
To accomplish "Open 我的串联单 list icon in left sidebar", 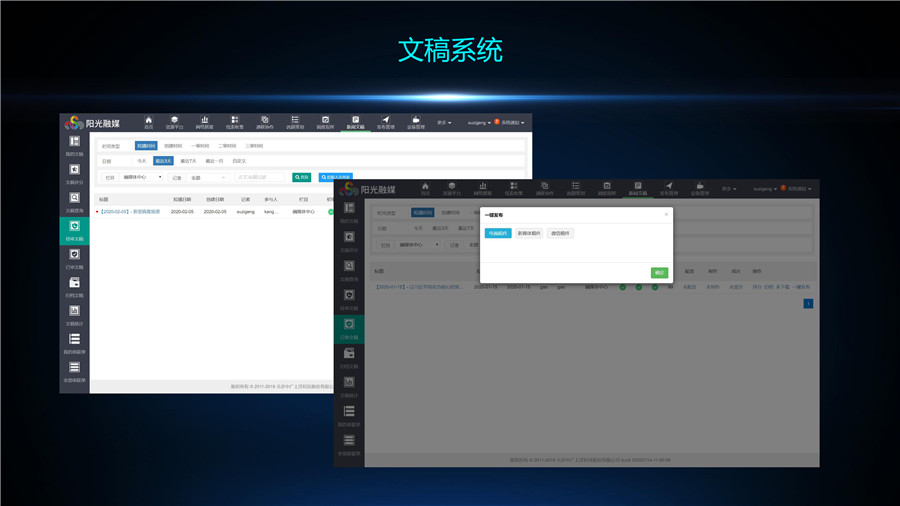I will click(74, 343).
